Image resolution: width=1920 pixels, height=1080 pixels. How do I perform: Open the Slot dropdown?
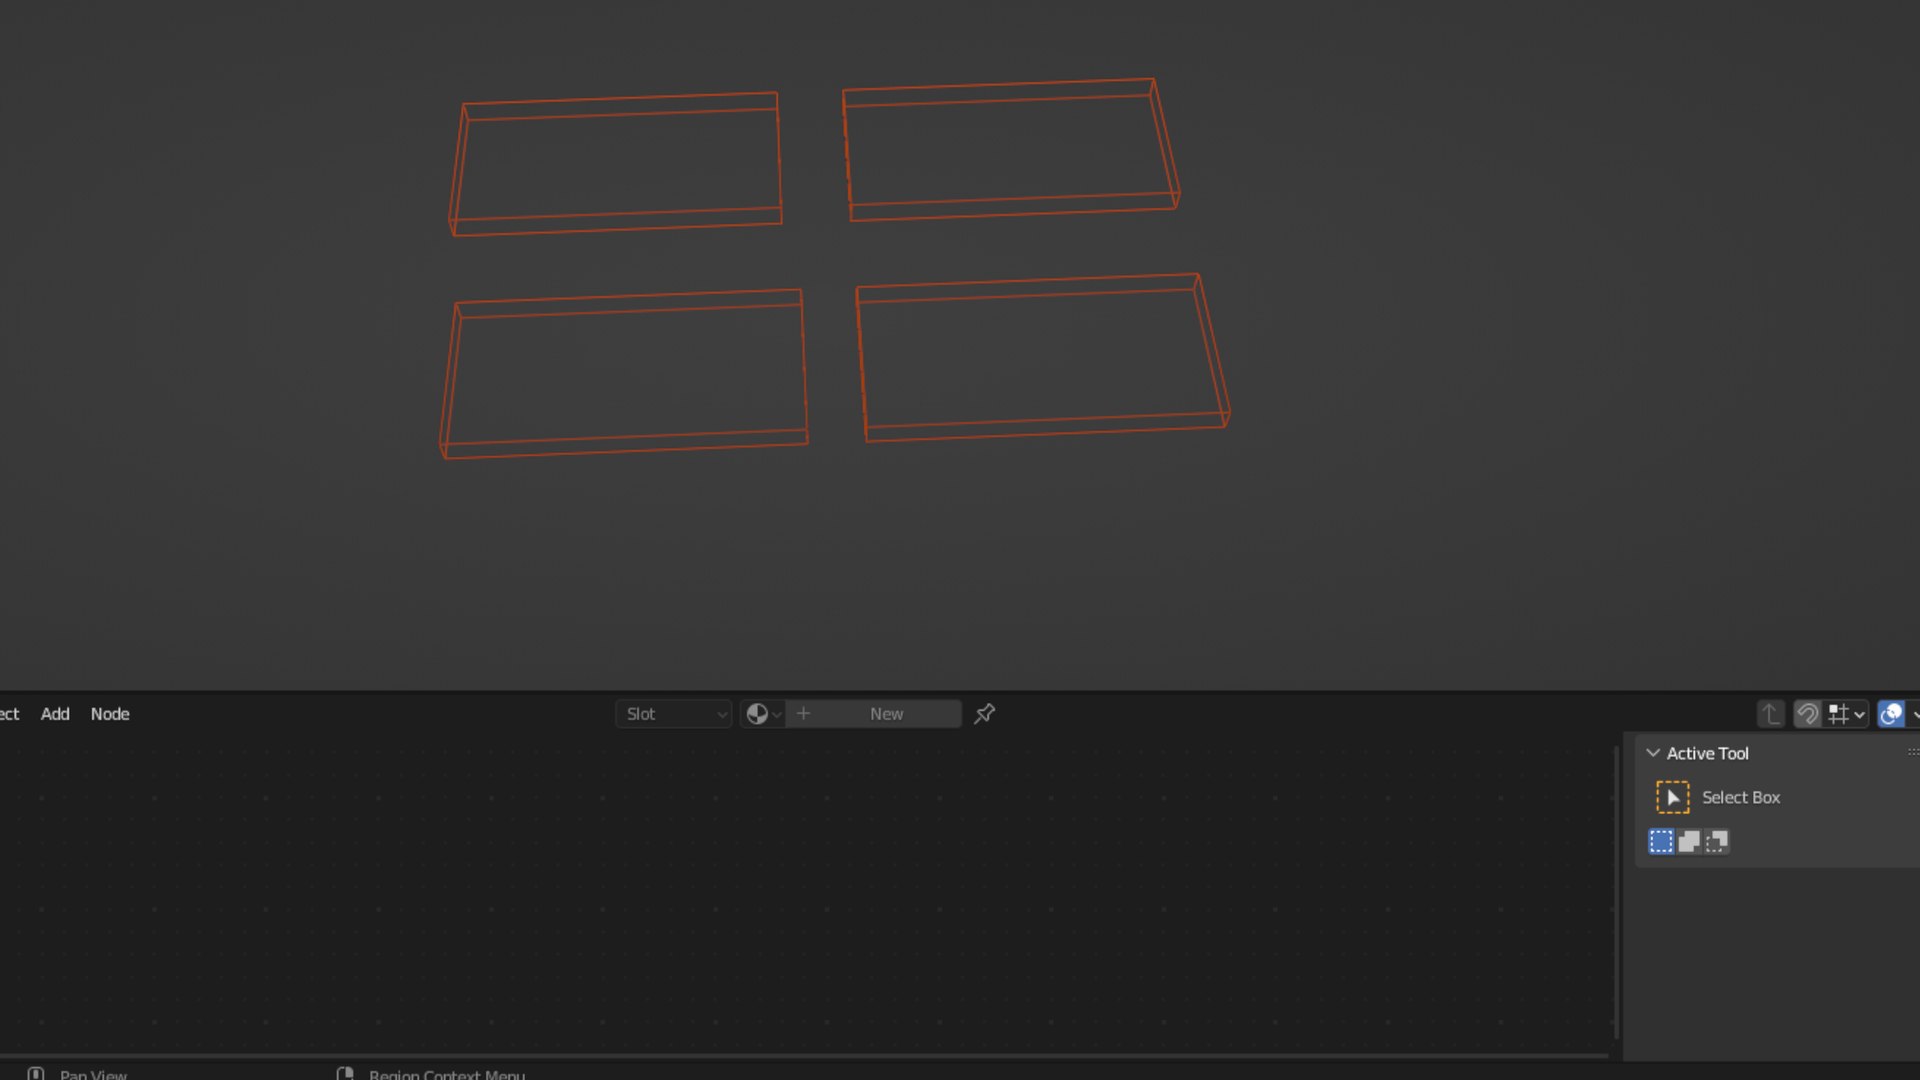674,714
